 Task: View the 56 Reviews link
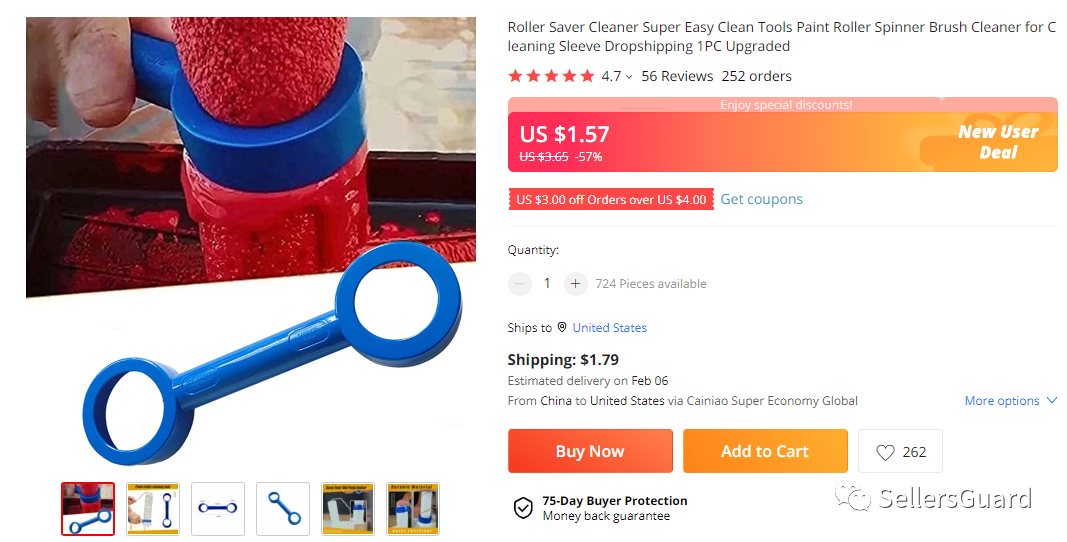pos(677,76)
